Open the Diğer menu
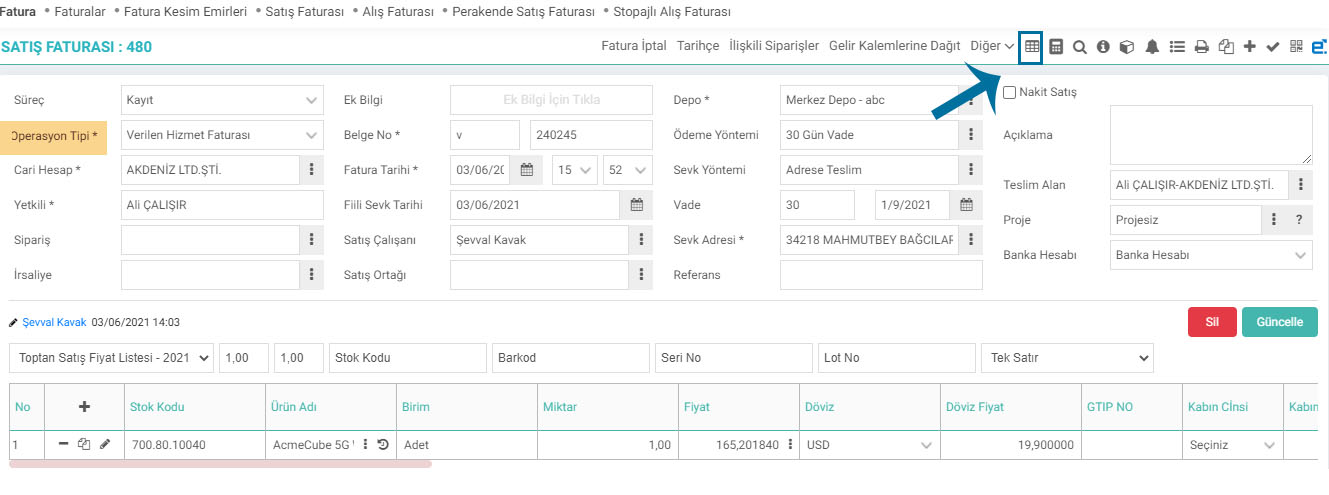 coord(991,46)
